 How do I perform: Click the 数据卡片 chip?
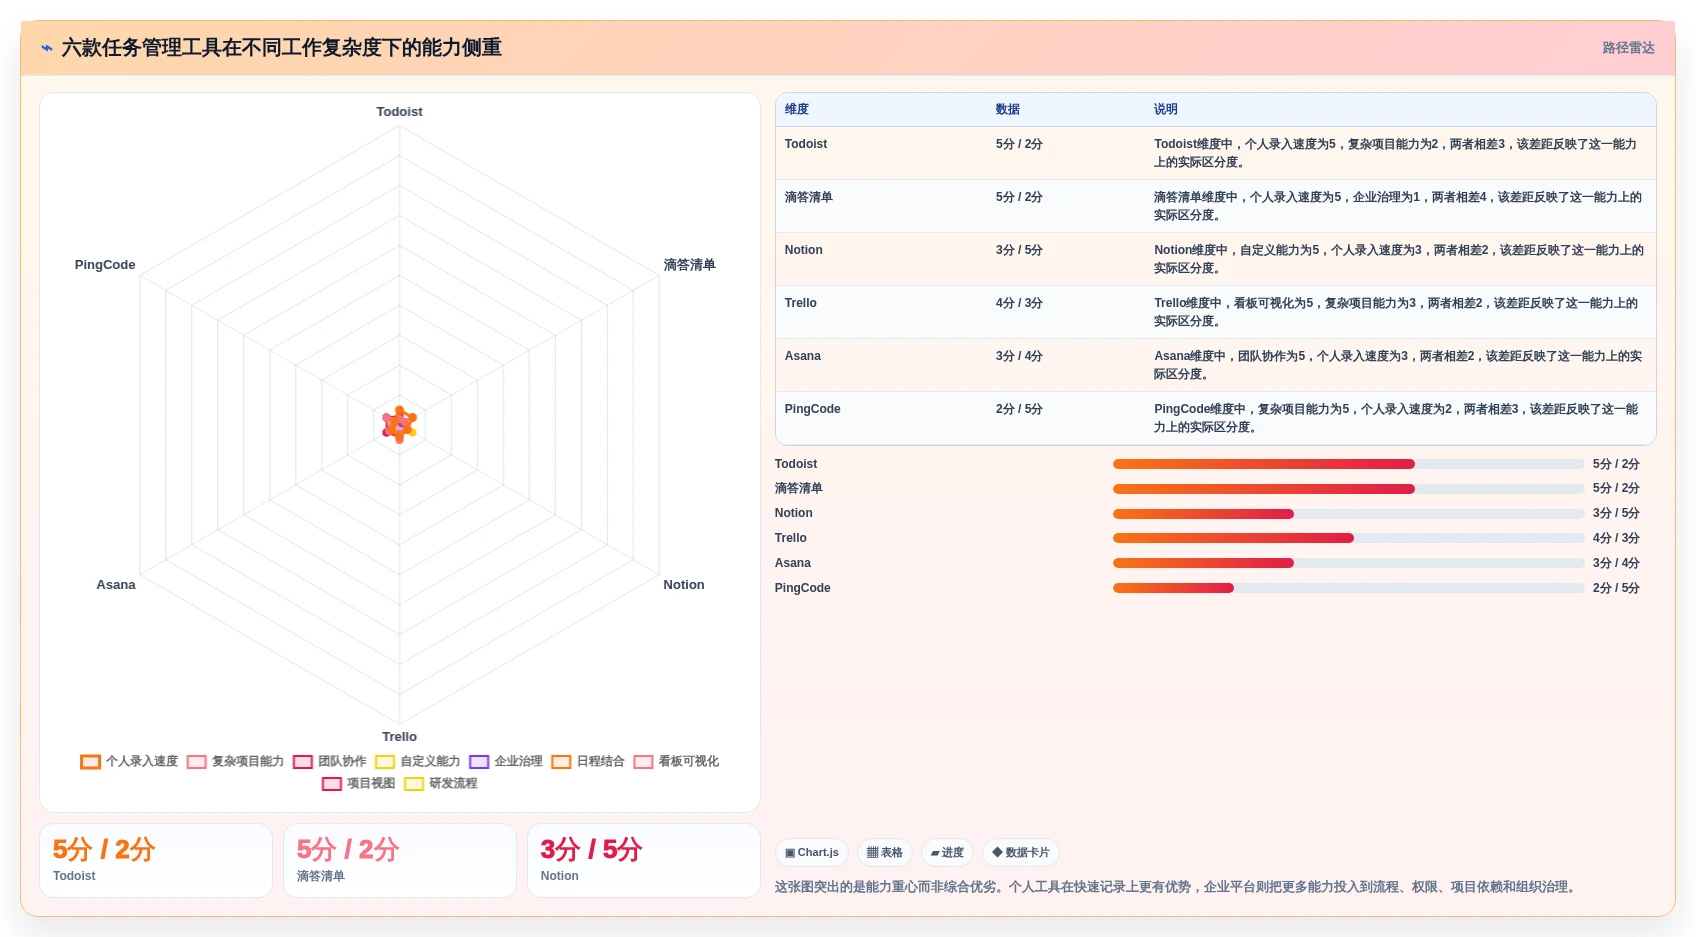(x=1021, y=853)
